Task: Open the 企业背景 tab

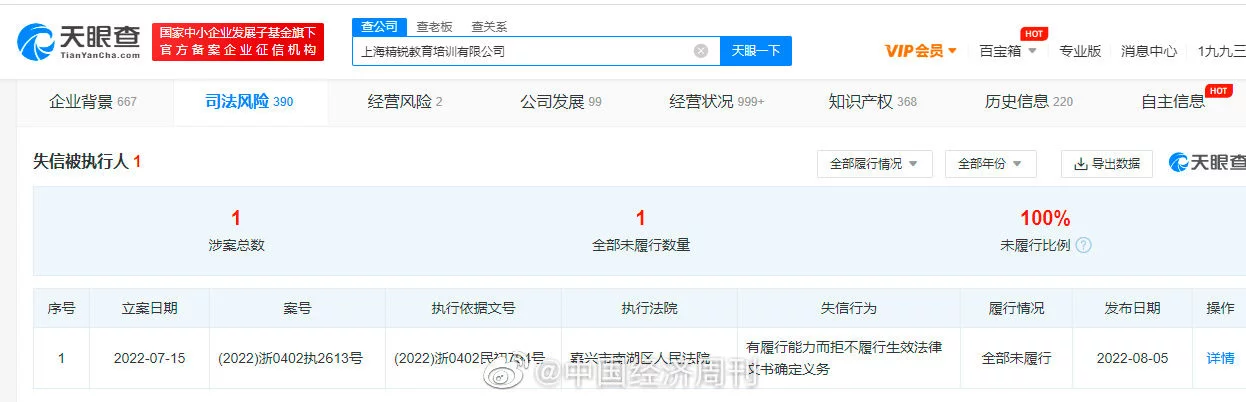Action: tap(93, 102)
